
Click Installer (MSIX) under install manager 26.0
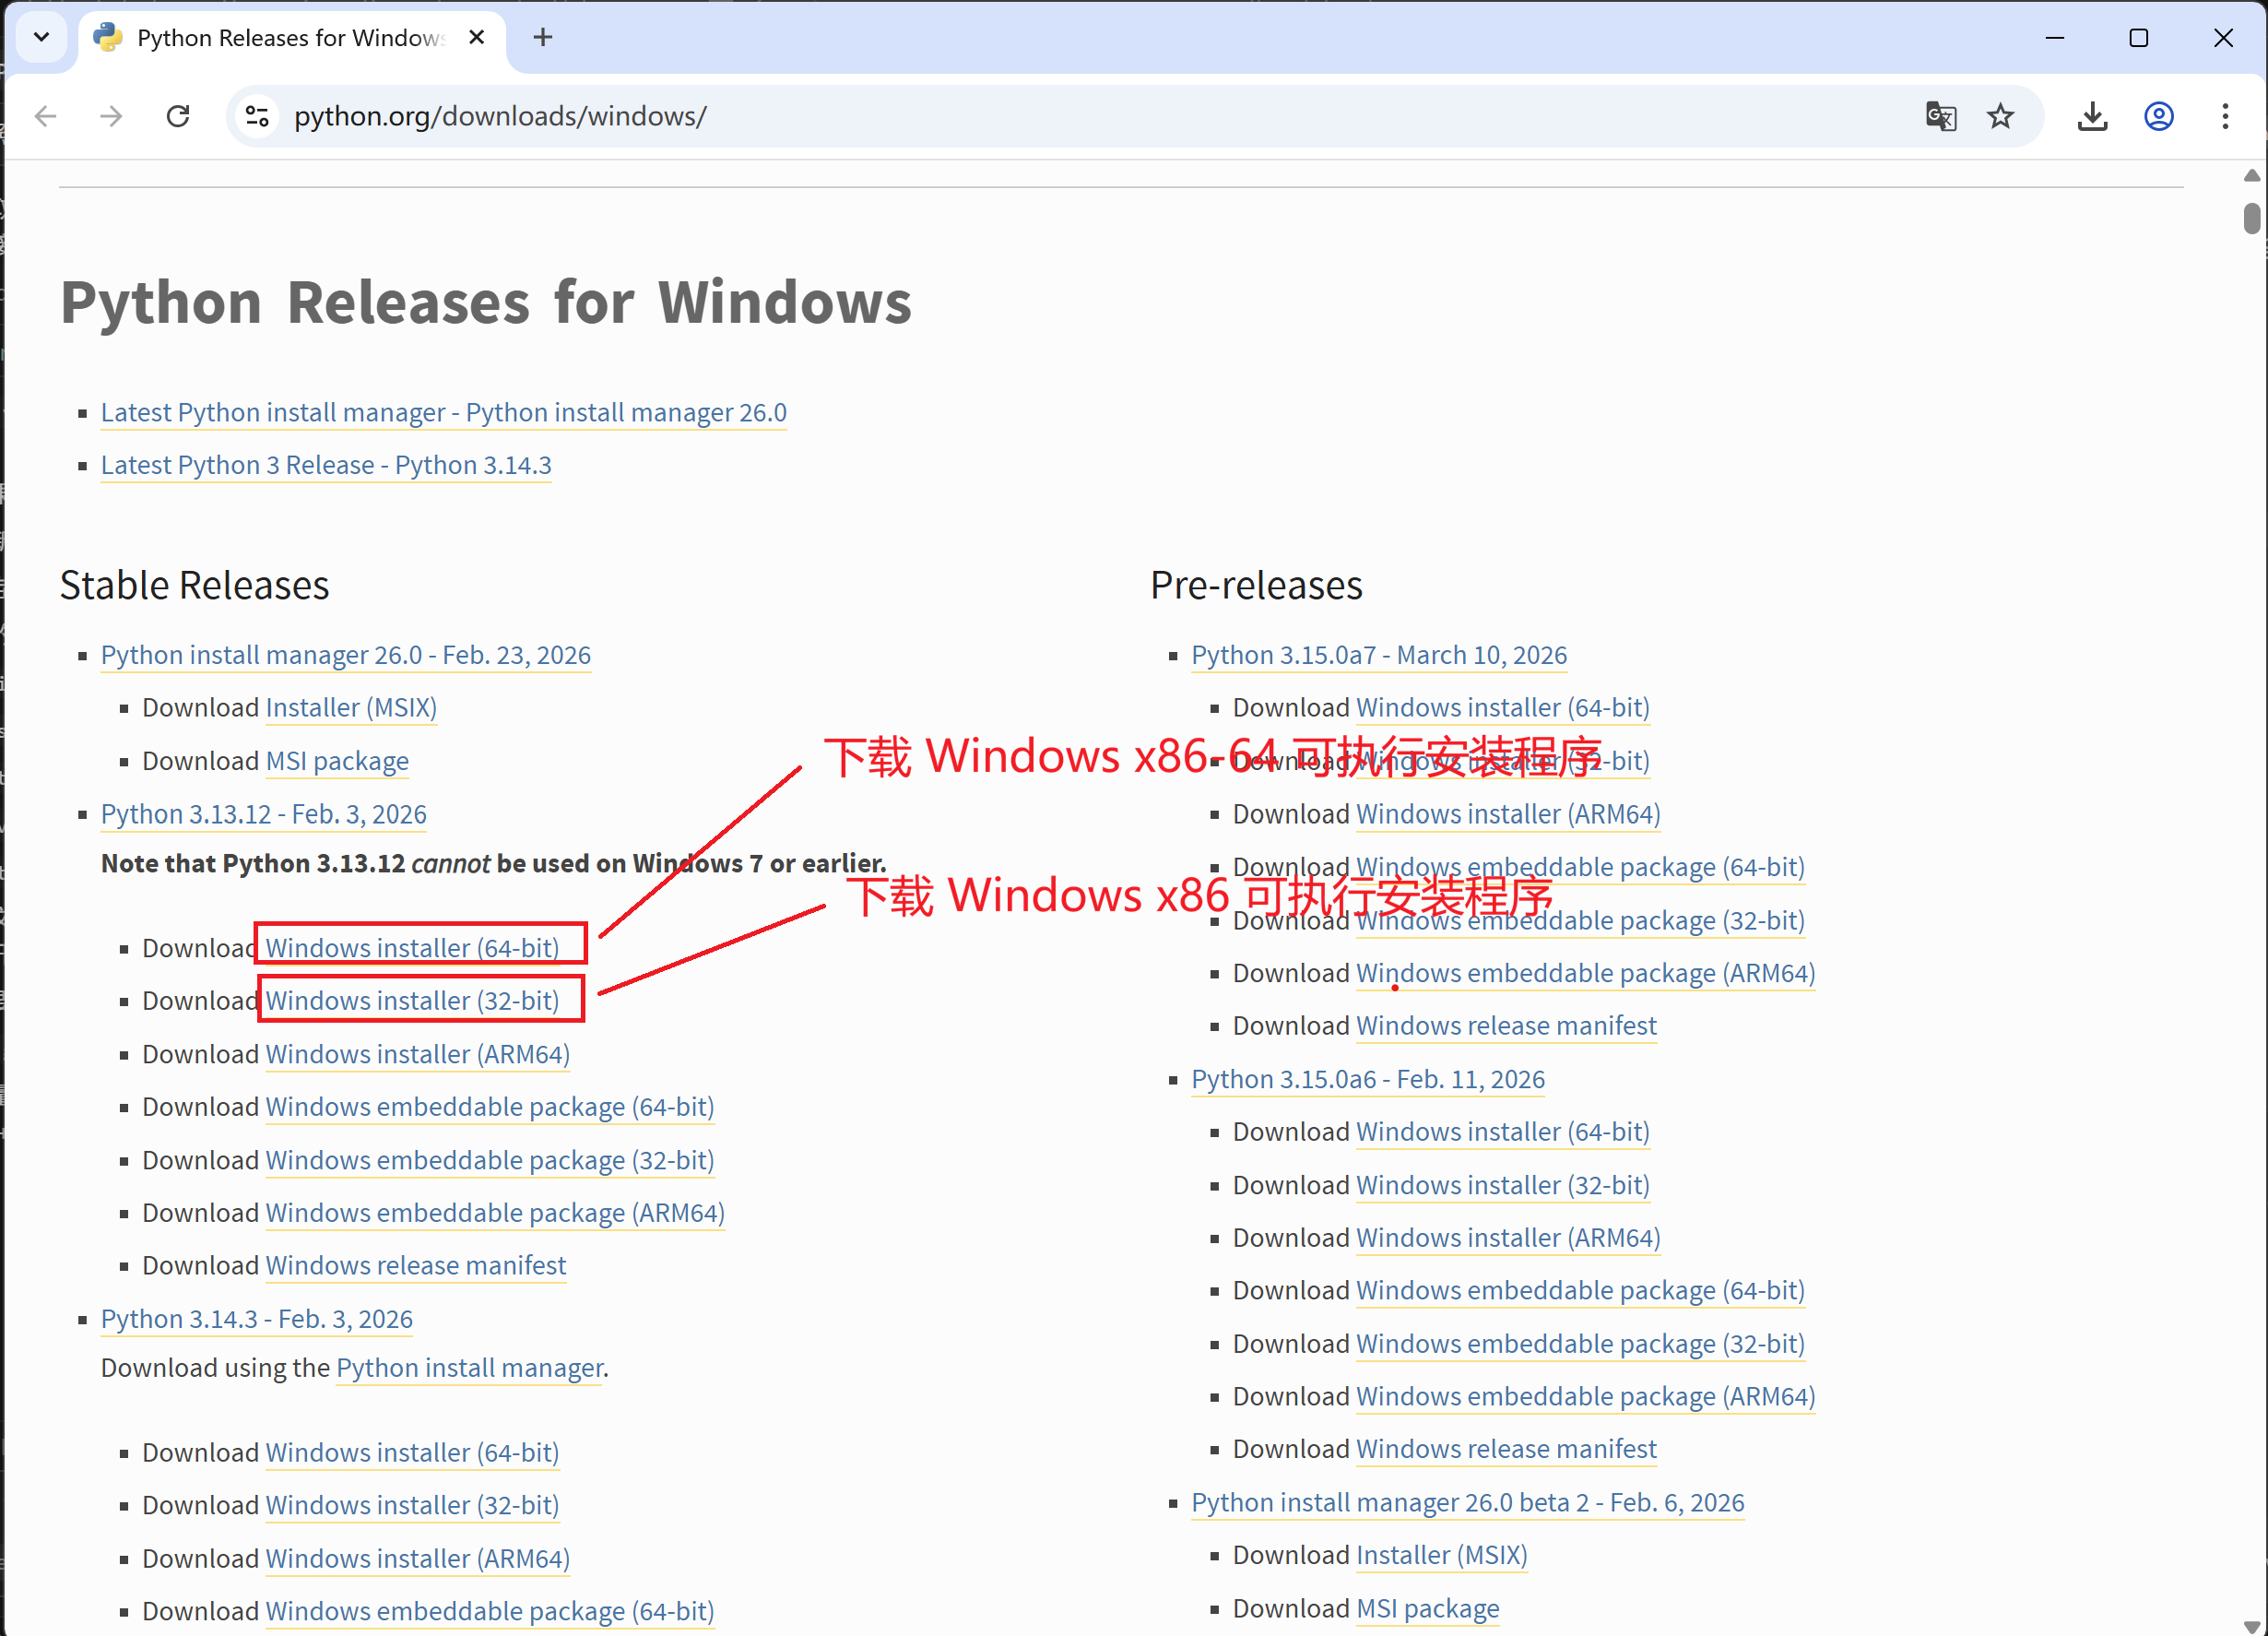[351, 707]
